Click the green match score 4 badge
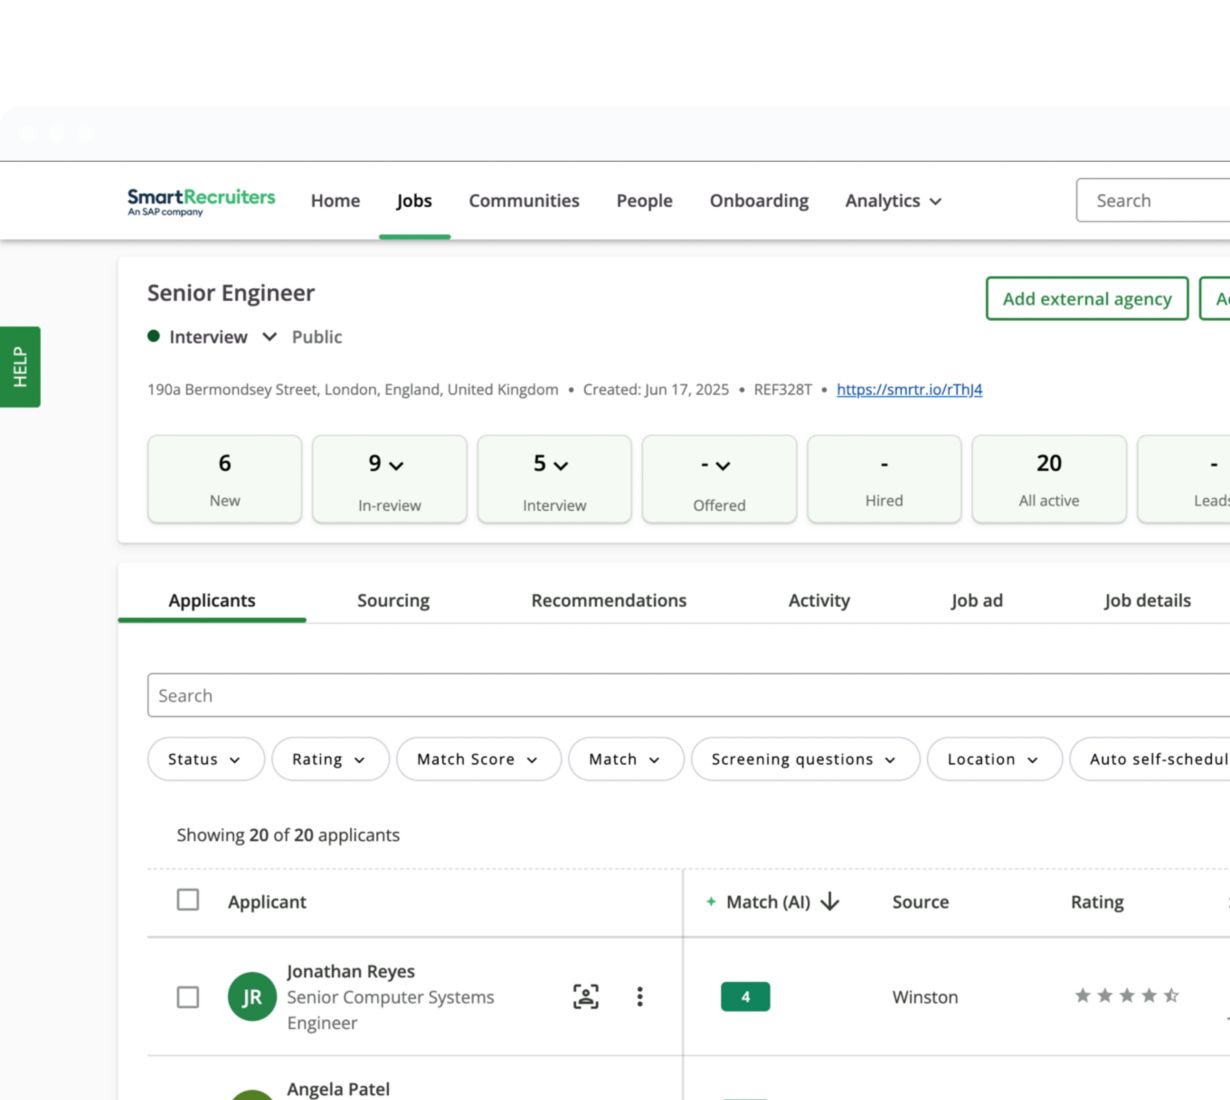 click(745, 997)
